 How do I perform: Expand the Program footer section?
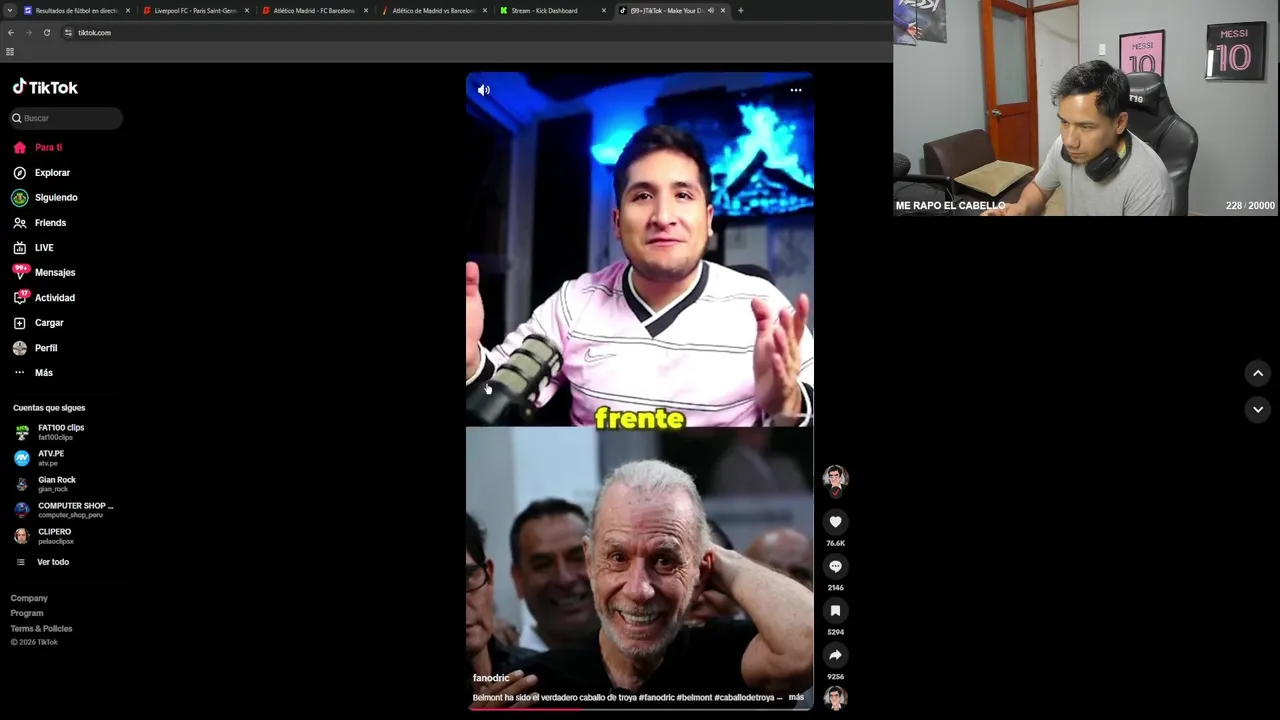click(27, 613)
